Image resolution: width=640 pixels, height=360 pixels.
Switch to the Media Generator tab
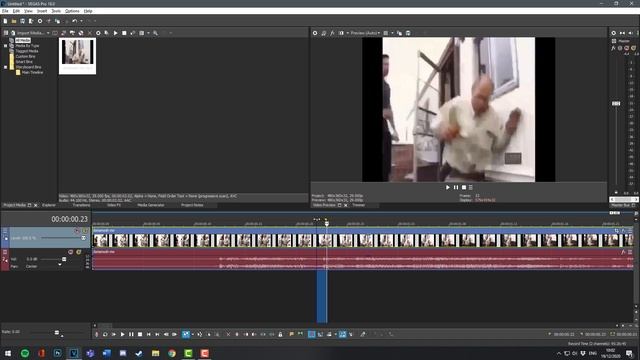pyautogui.click(x=151, y=205)
